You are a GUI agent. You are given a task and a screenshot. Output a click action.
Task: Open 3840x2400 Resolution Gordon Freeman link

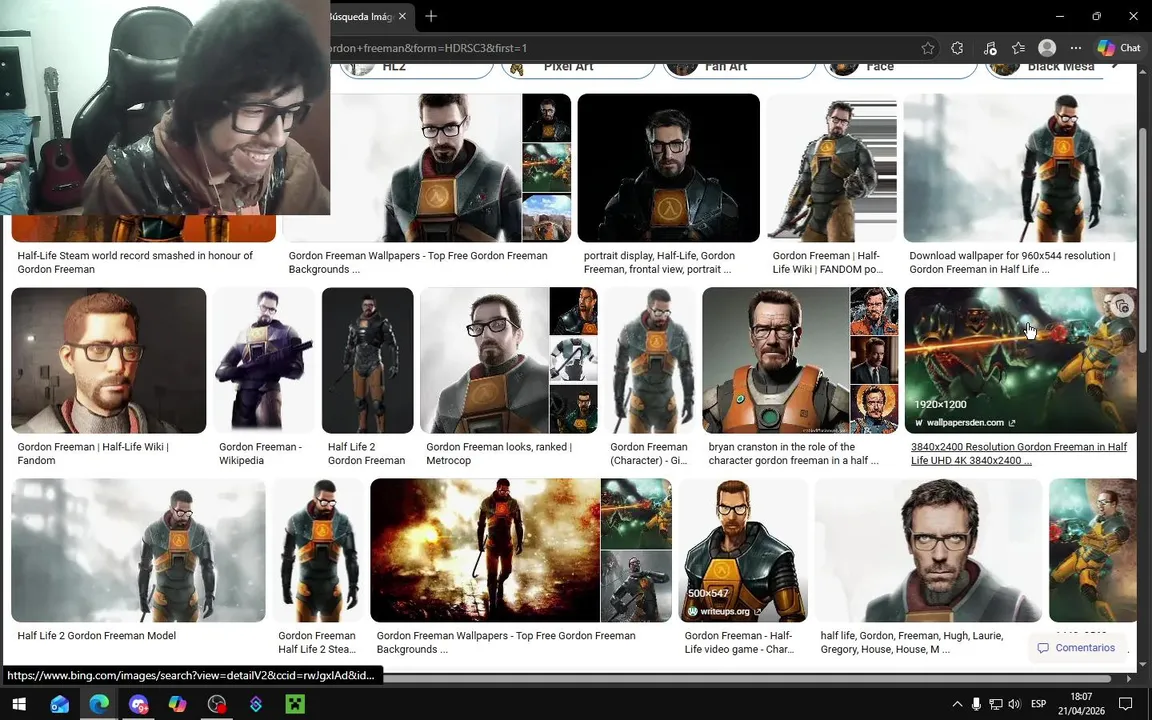coord(1019,453)
